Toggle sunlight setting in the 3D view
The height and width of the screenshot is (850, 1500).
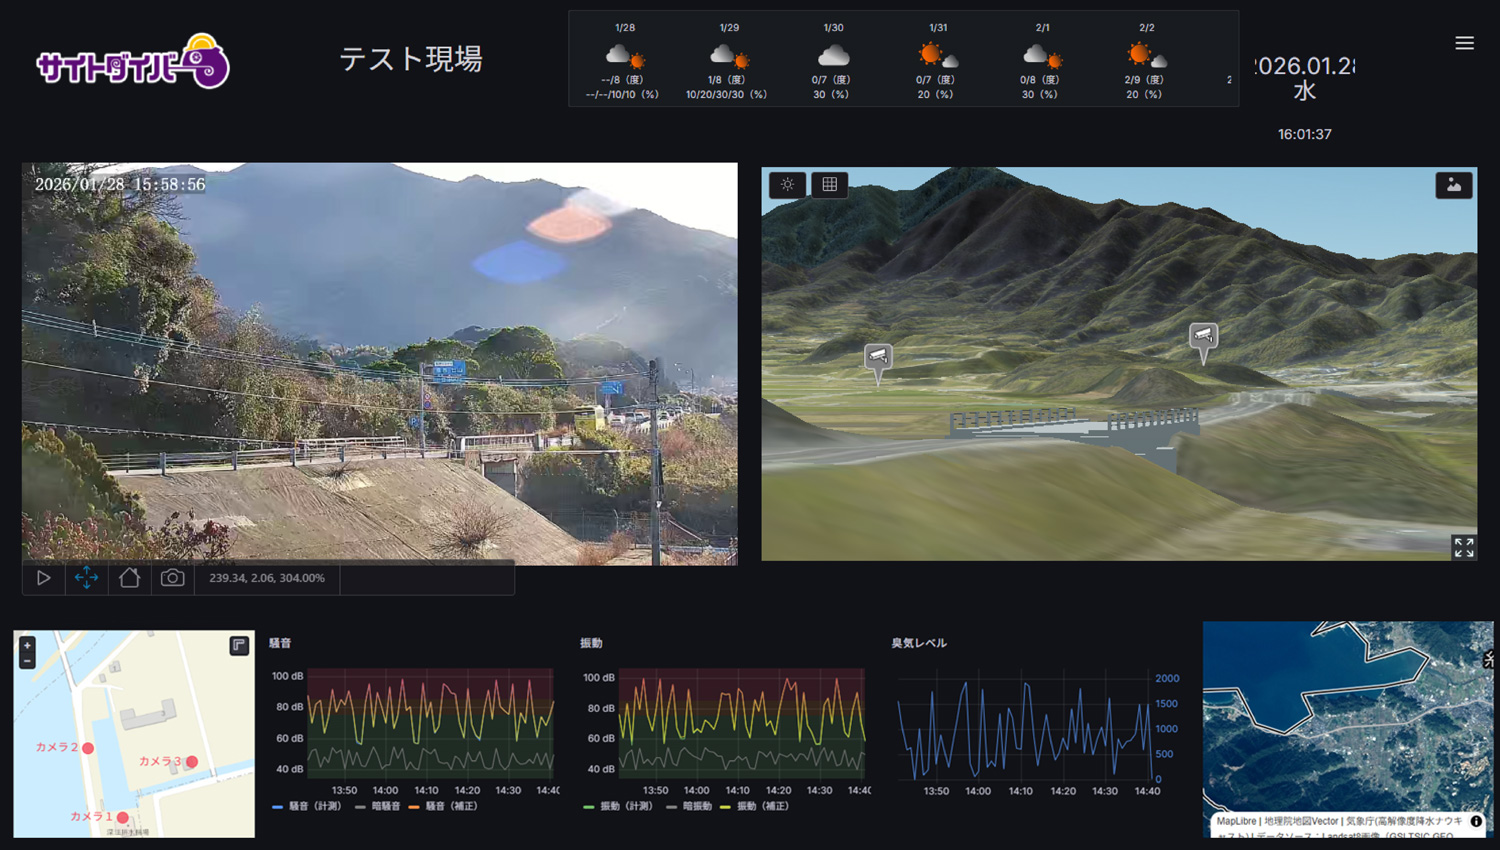[787, 185]
